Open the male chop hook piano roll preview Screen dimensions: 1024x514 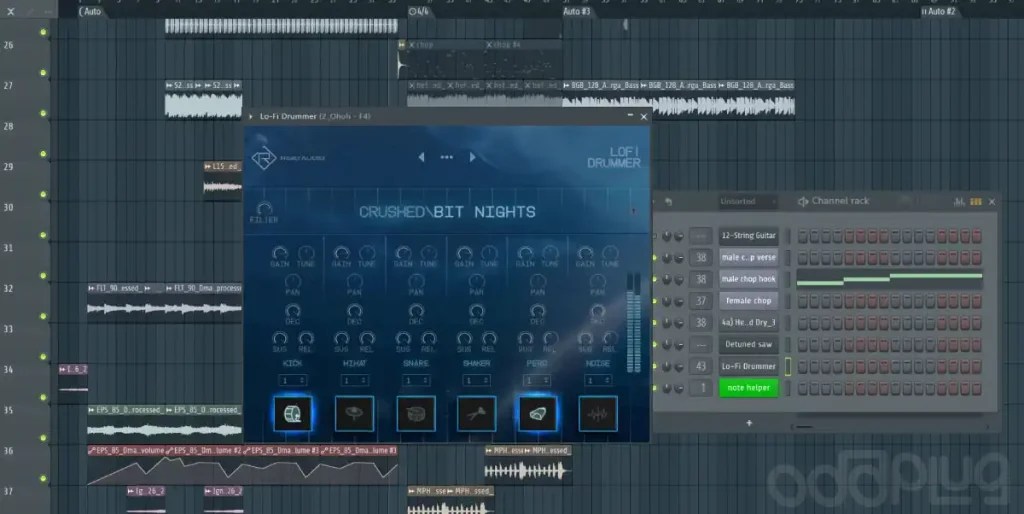pos(889,279)
